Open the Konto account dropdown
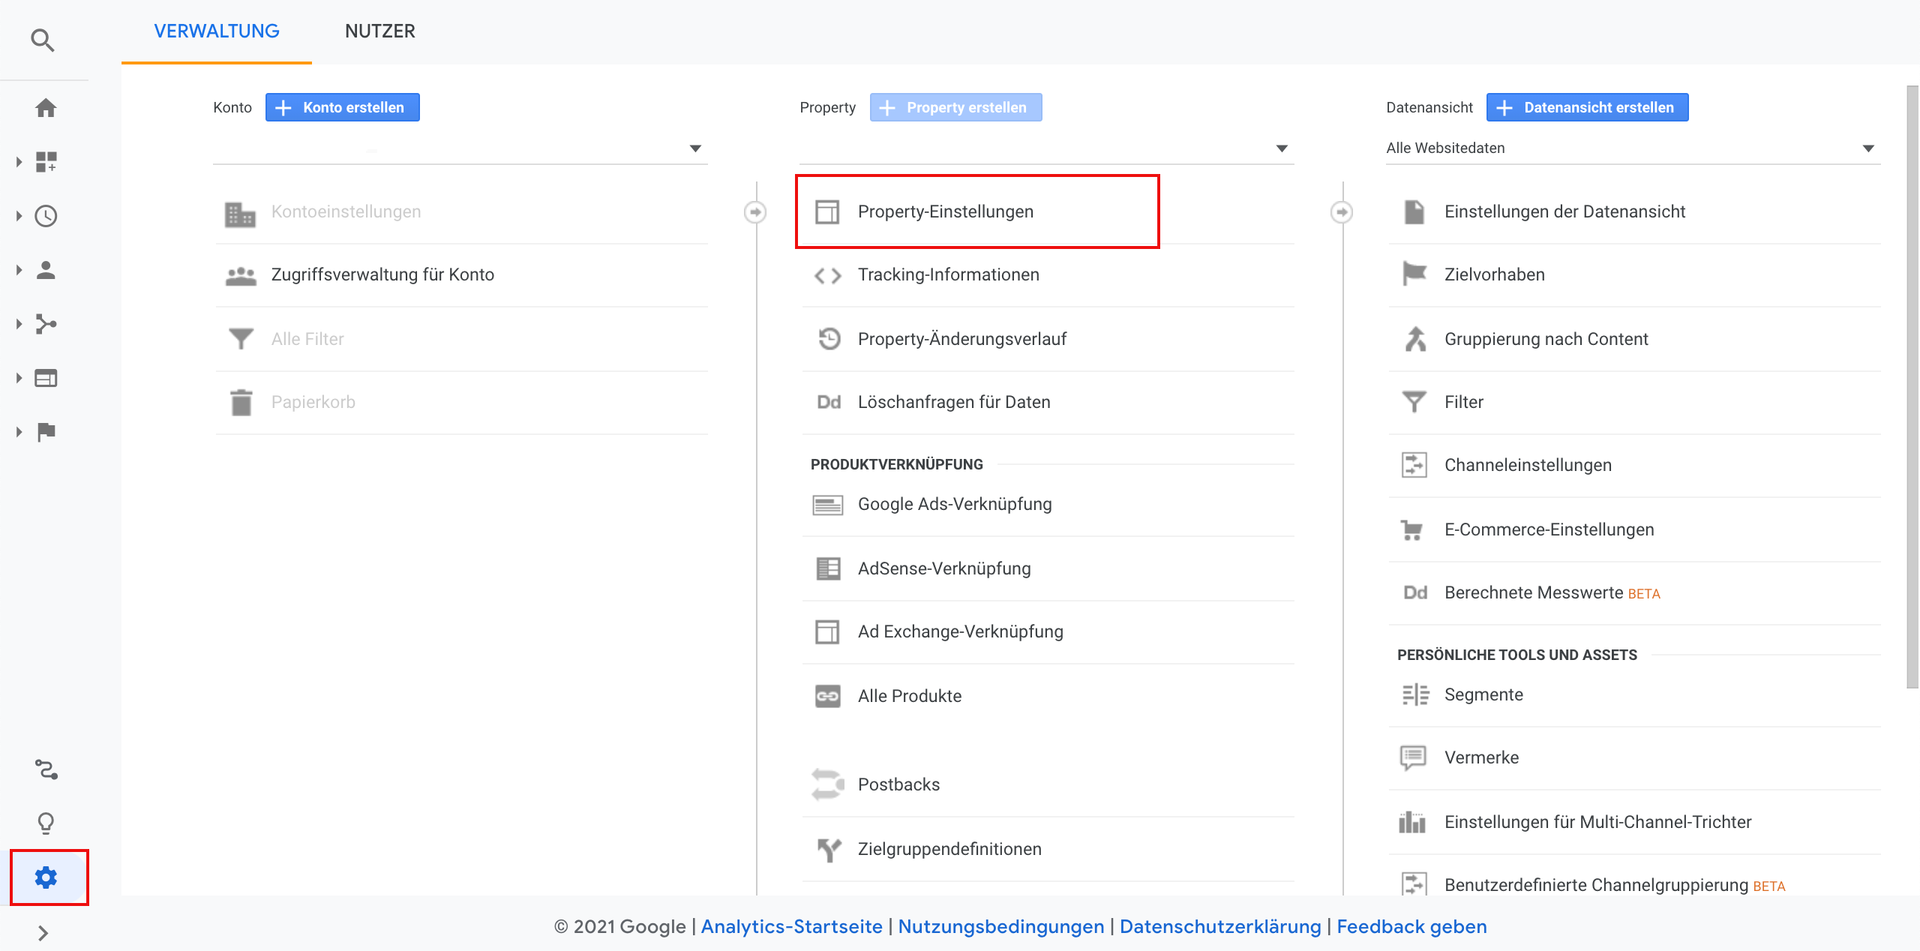This screenshot has width=1920, height=951. pyautogui.click(x=460, y=148)
